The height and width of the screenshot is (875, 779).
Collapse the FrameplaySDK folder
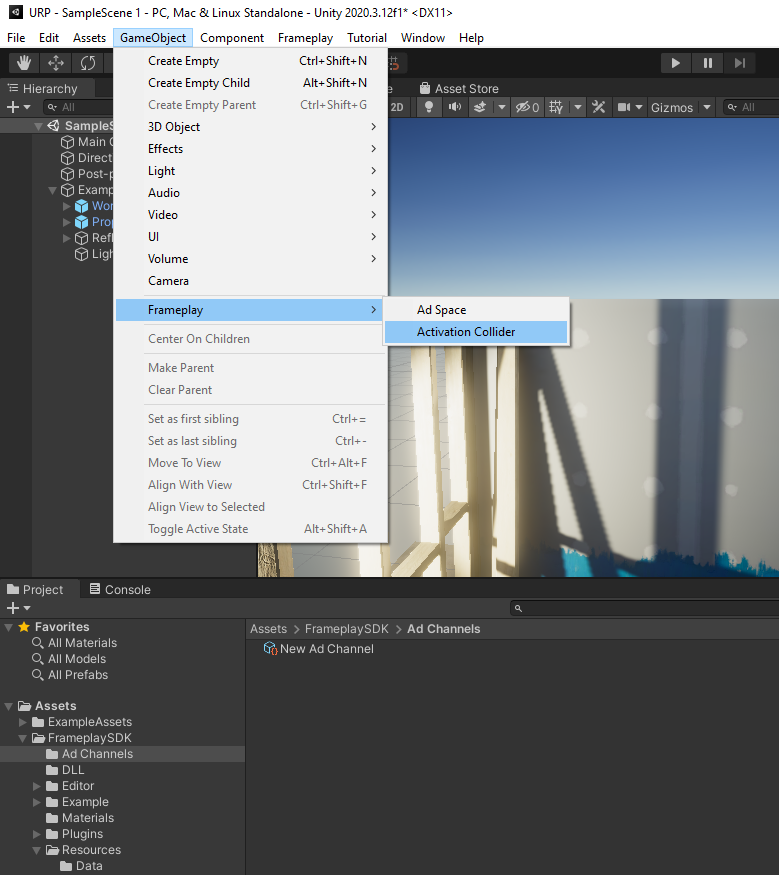pyautogui.click(x=23, y=738)
